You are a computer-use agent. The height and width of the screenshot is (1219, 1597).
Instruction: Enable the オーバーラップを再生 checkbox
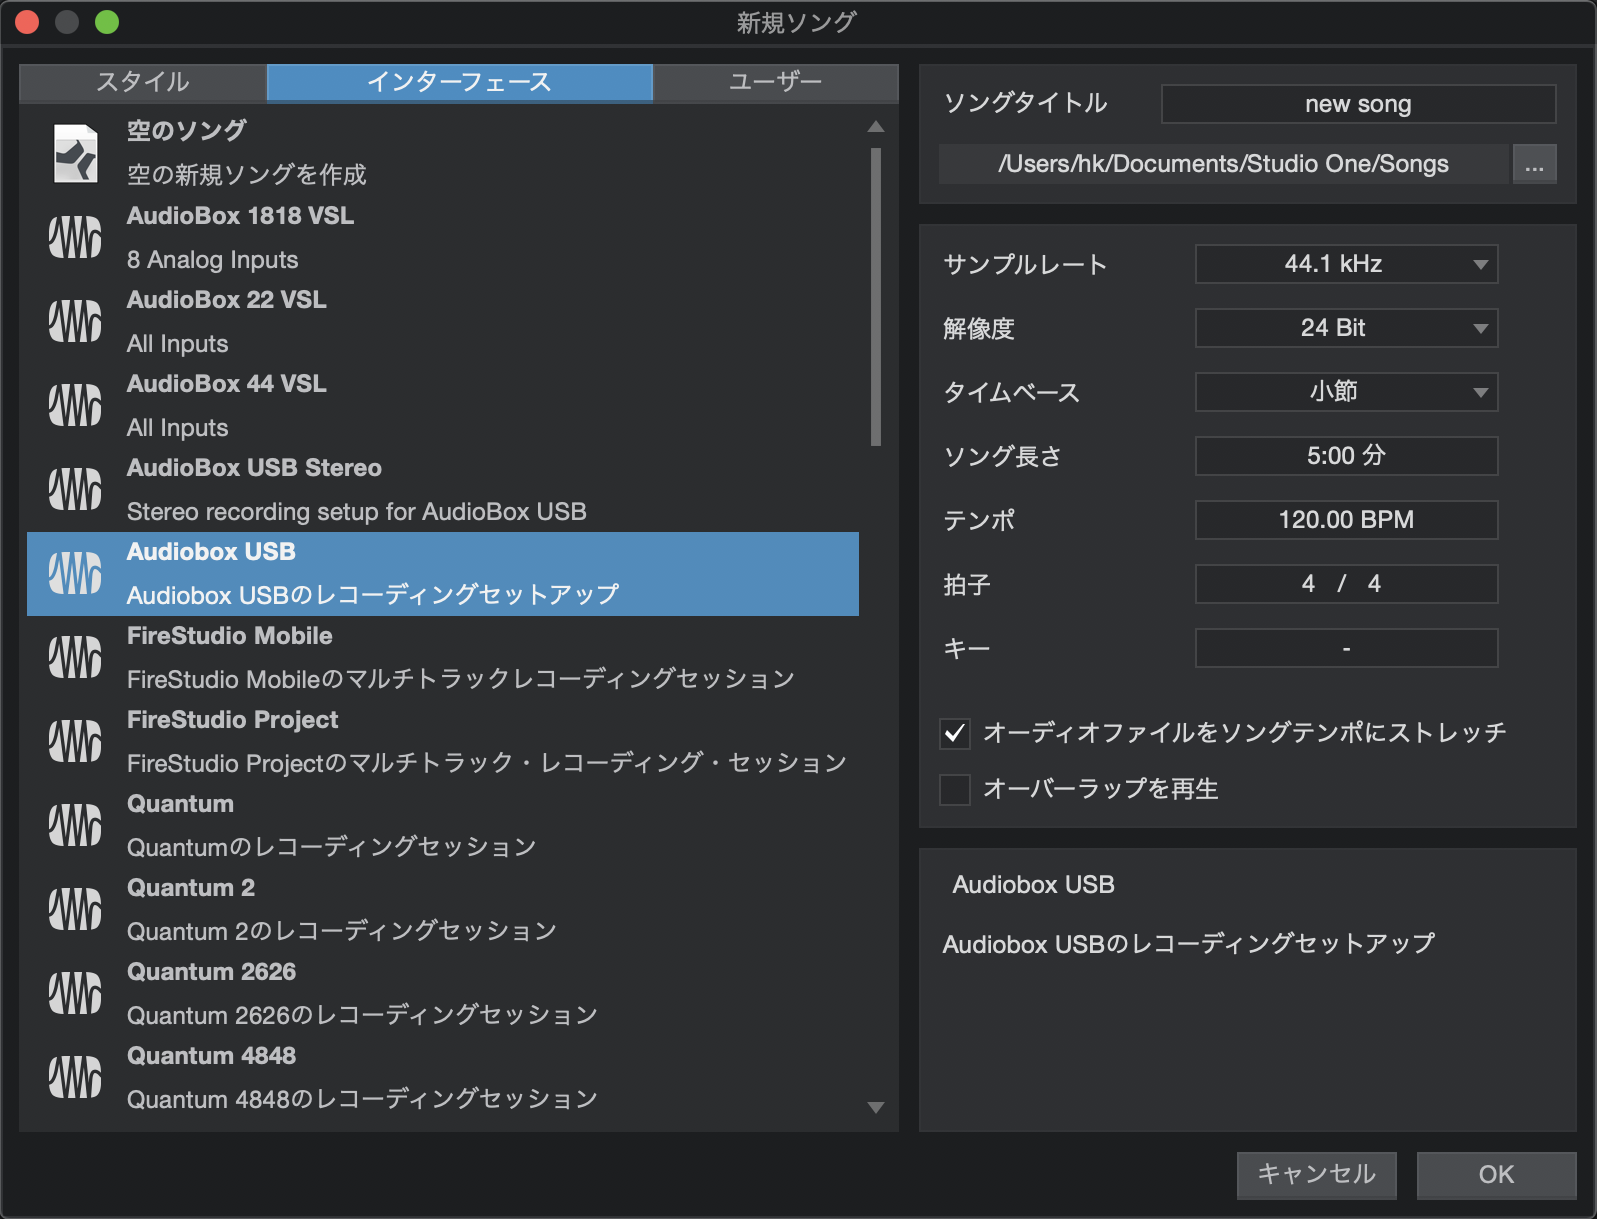955,790
